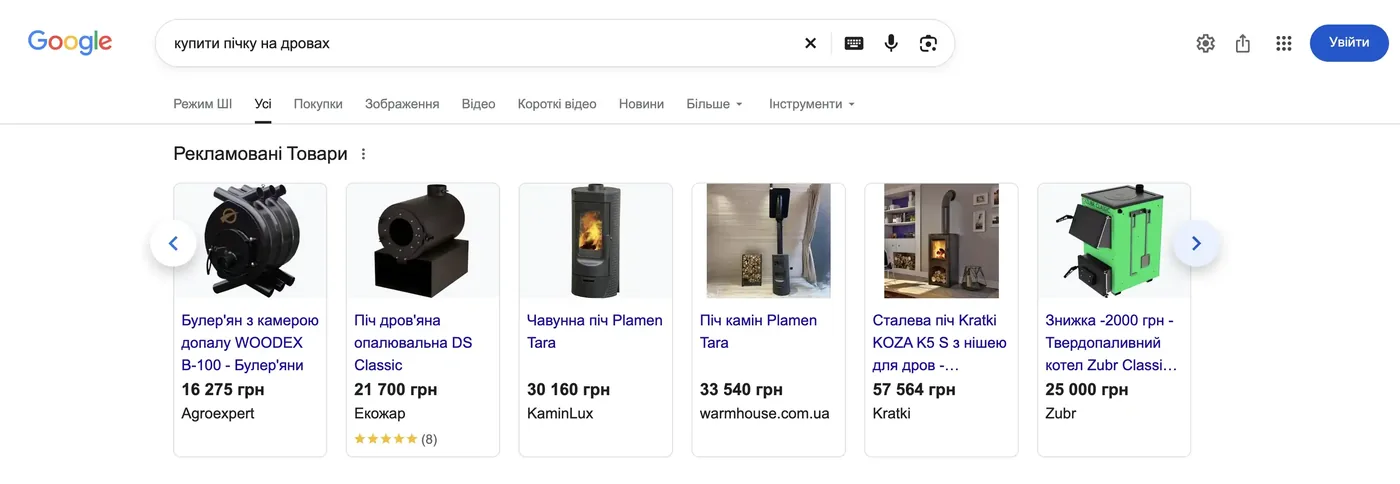Click the previous carousel arrow
Screen dimensions: 1400x484
pos(173,243)
